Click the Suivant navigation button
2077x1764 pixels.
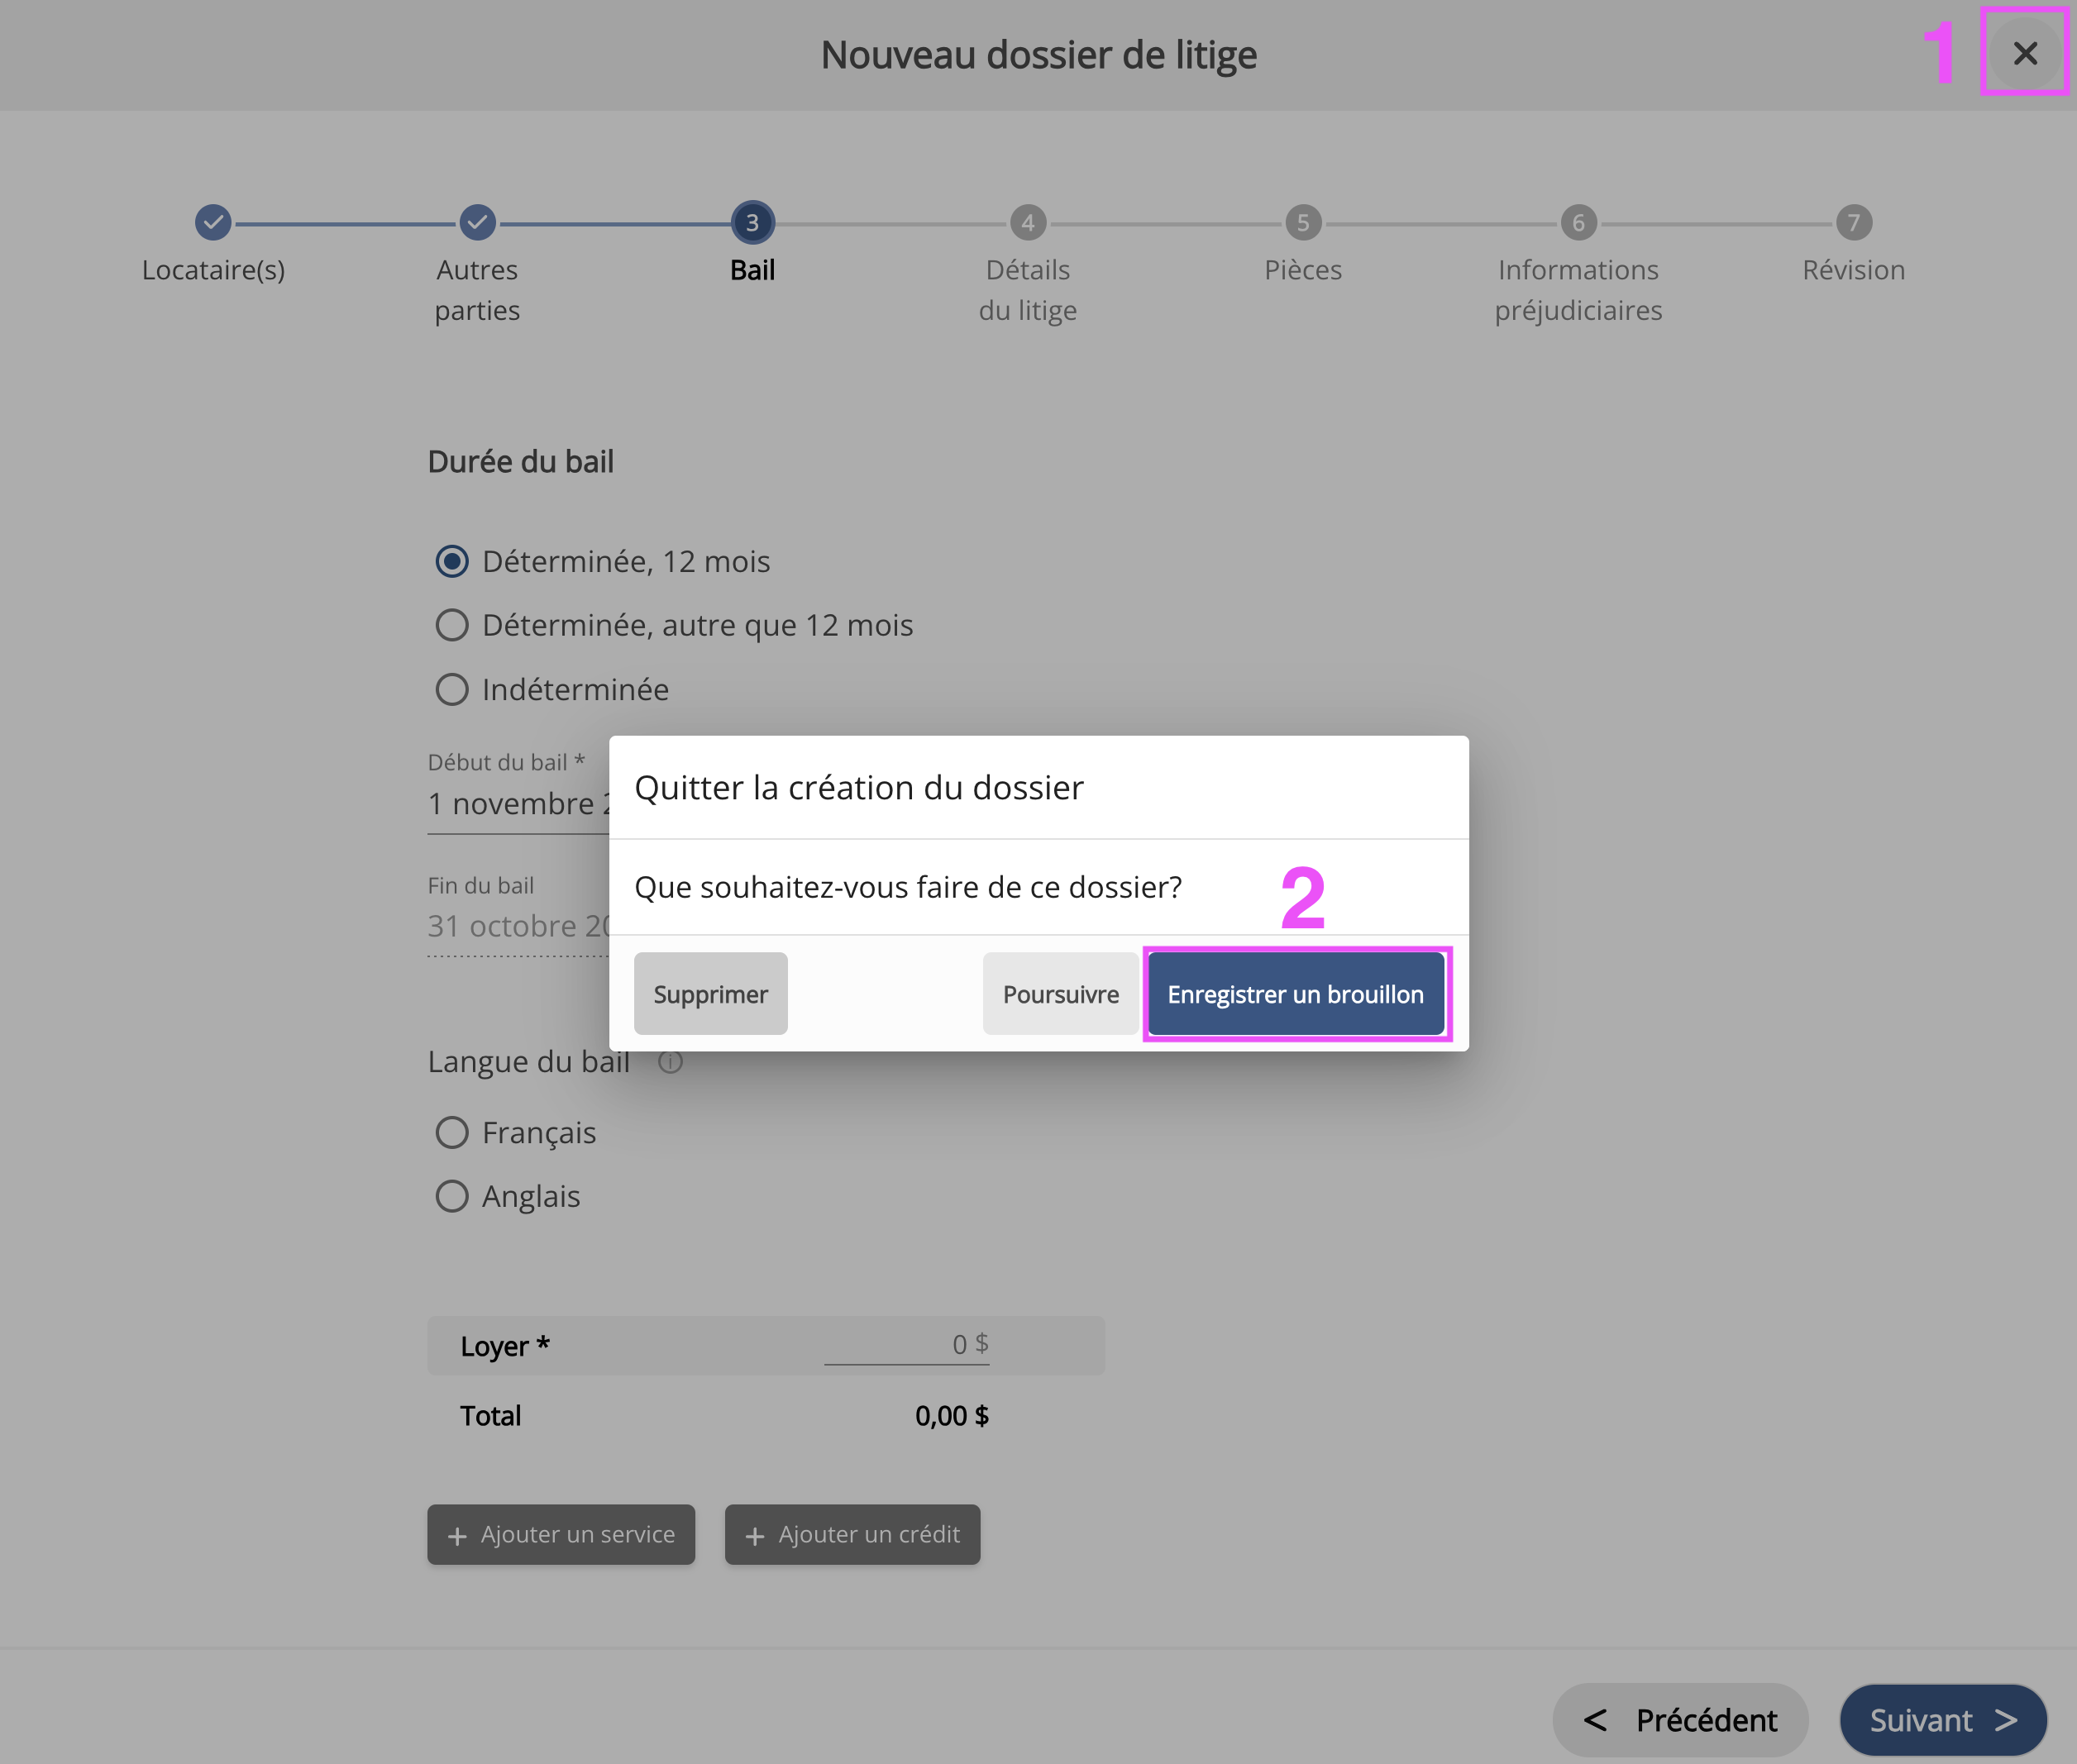(x=1941, y=1720)
